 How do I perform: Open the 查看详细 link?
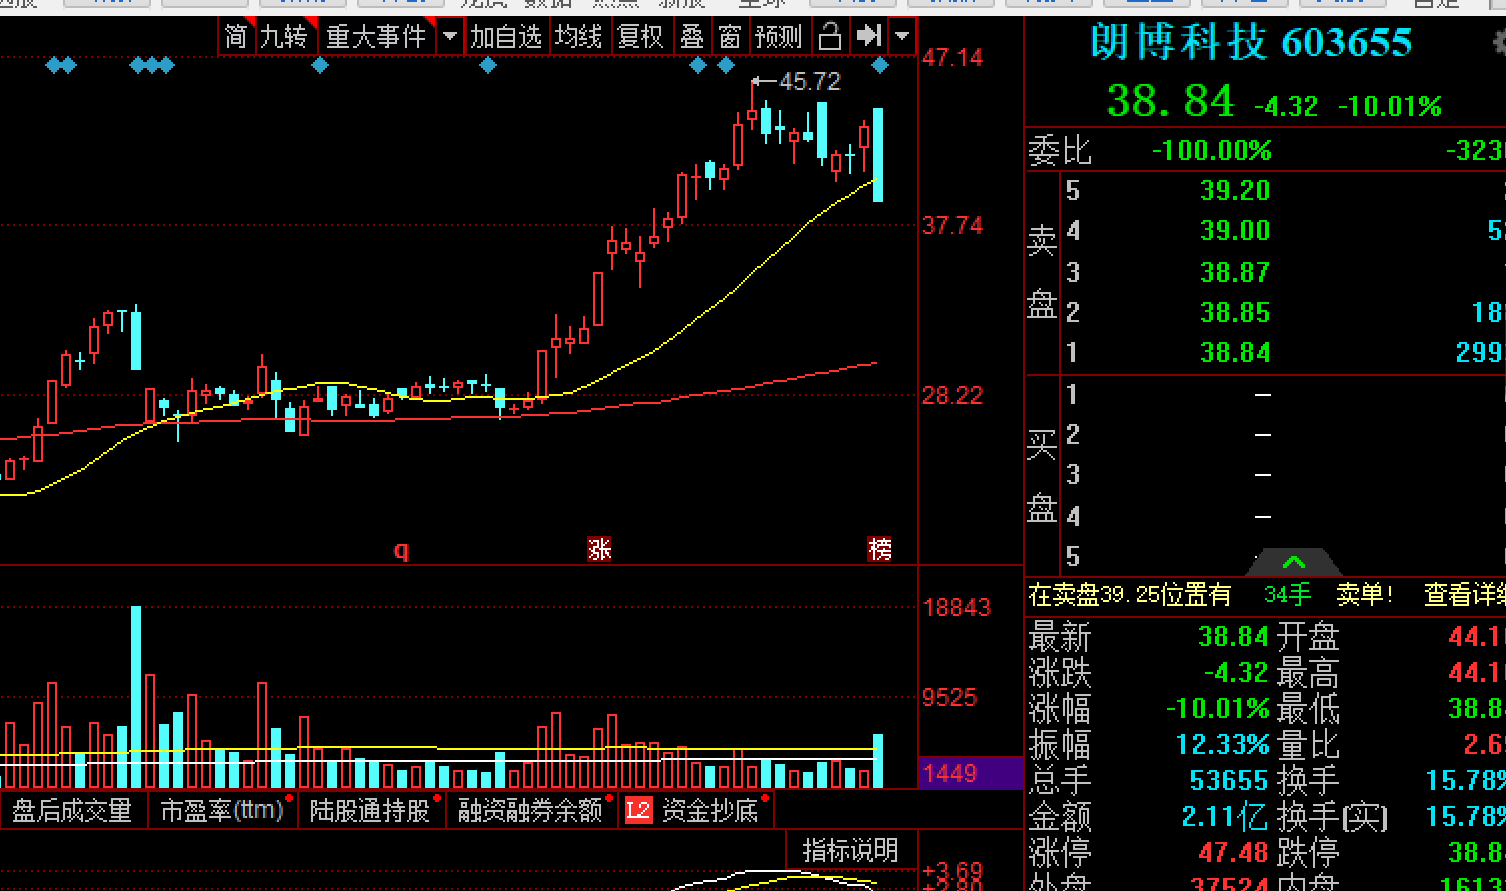pyautogui.click(x=1464, y=595)
